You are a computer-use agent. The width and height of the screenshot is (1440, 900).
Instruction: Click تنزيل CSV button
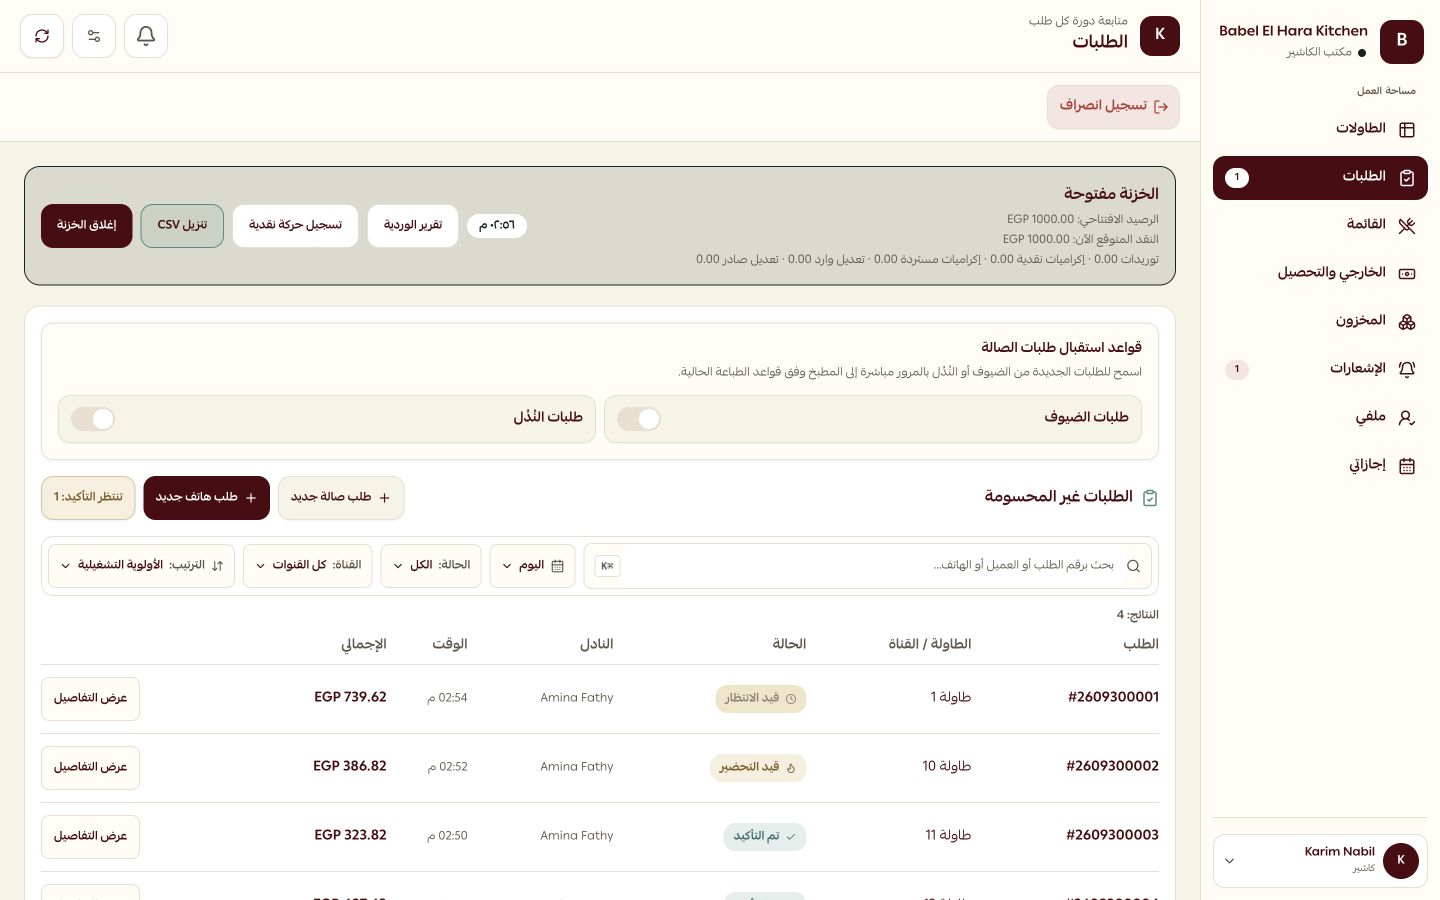[182, 226]
